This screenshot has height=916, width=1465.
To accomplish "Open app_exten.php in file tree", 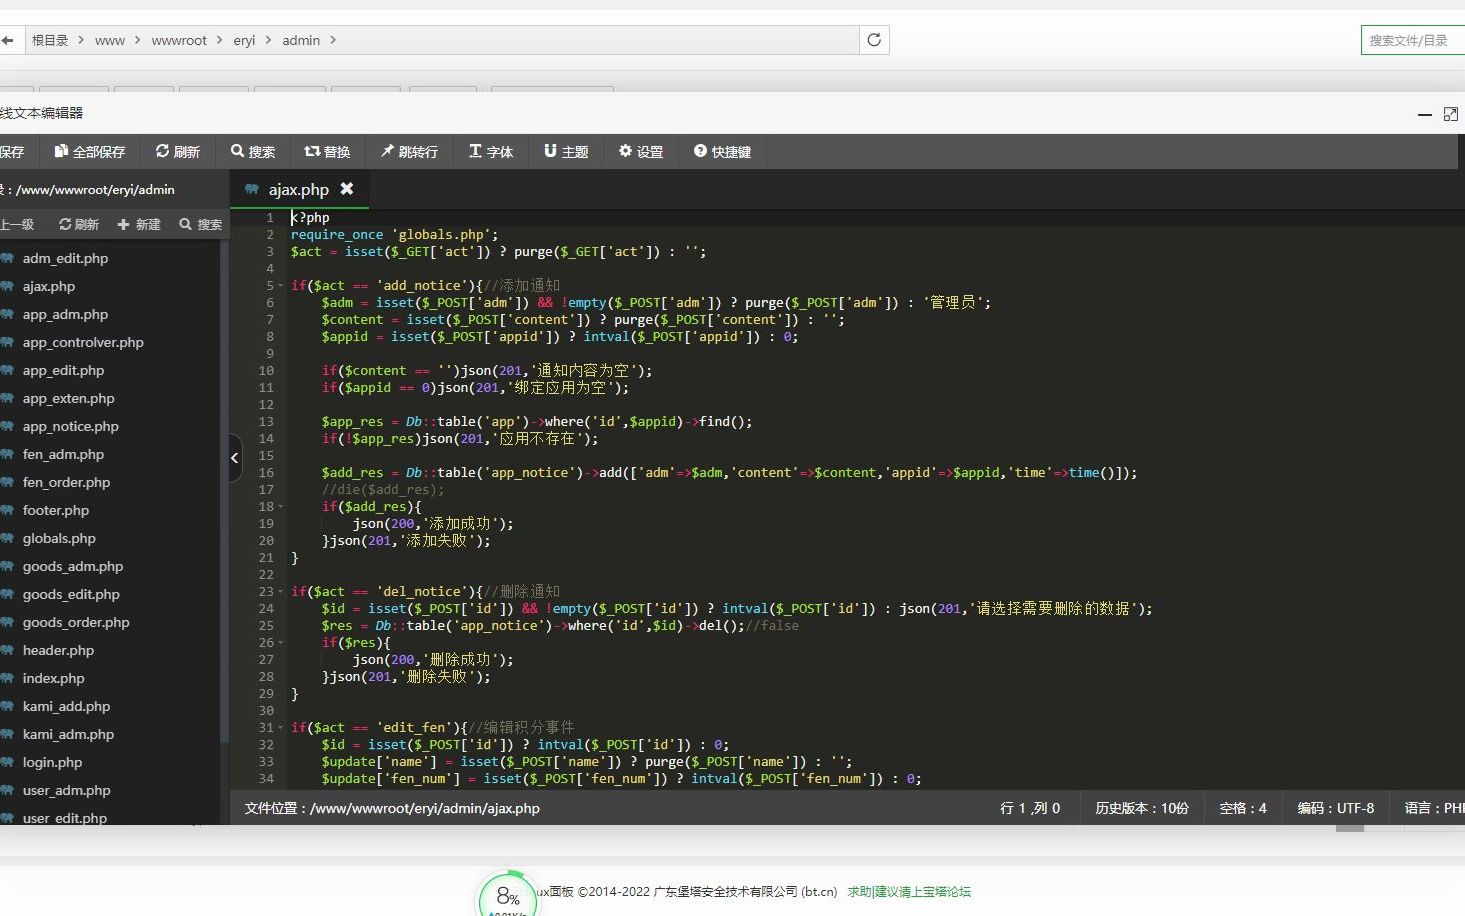I will (x=68, y=398).
